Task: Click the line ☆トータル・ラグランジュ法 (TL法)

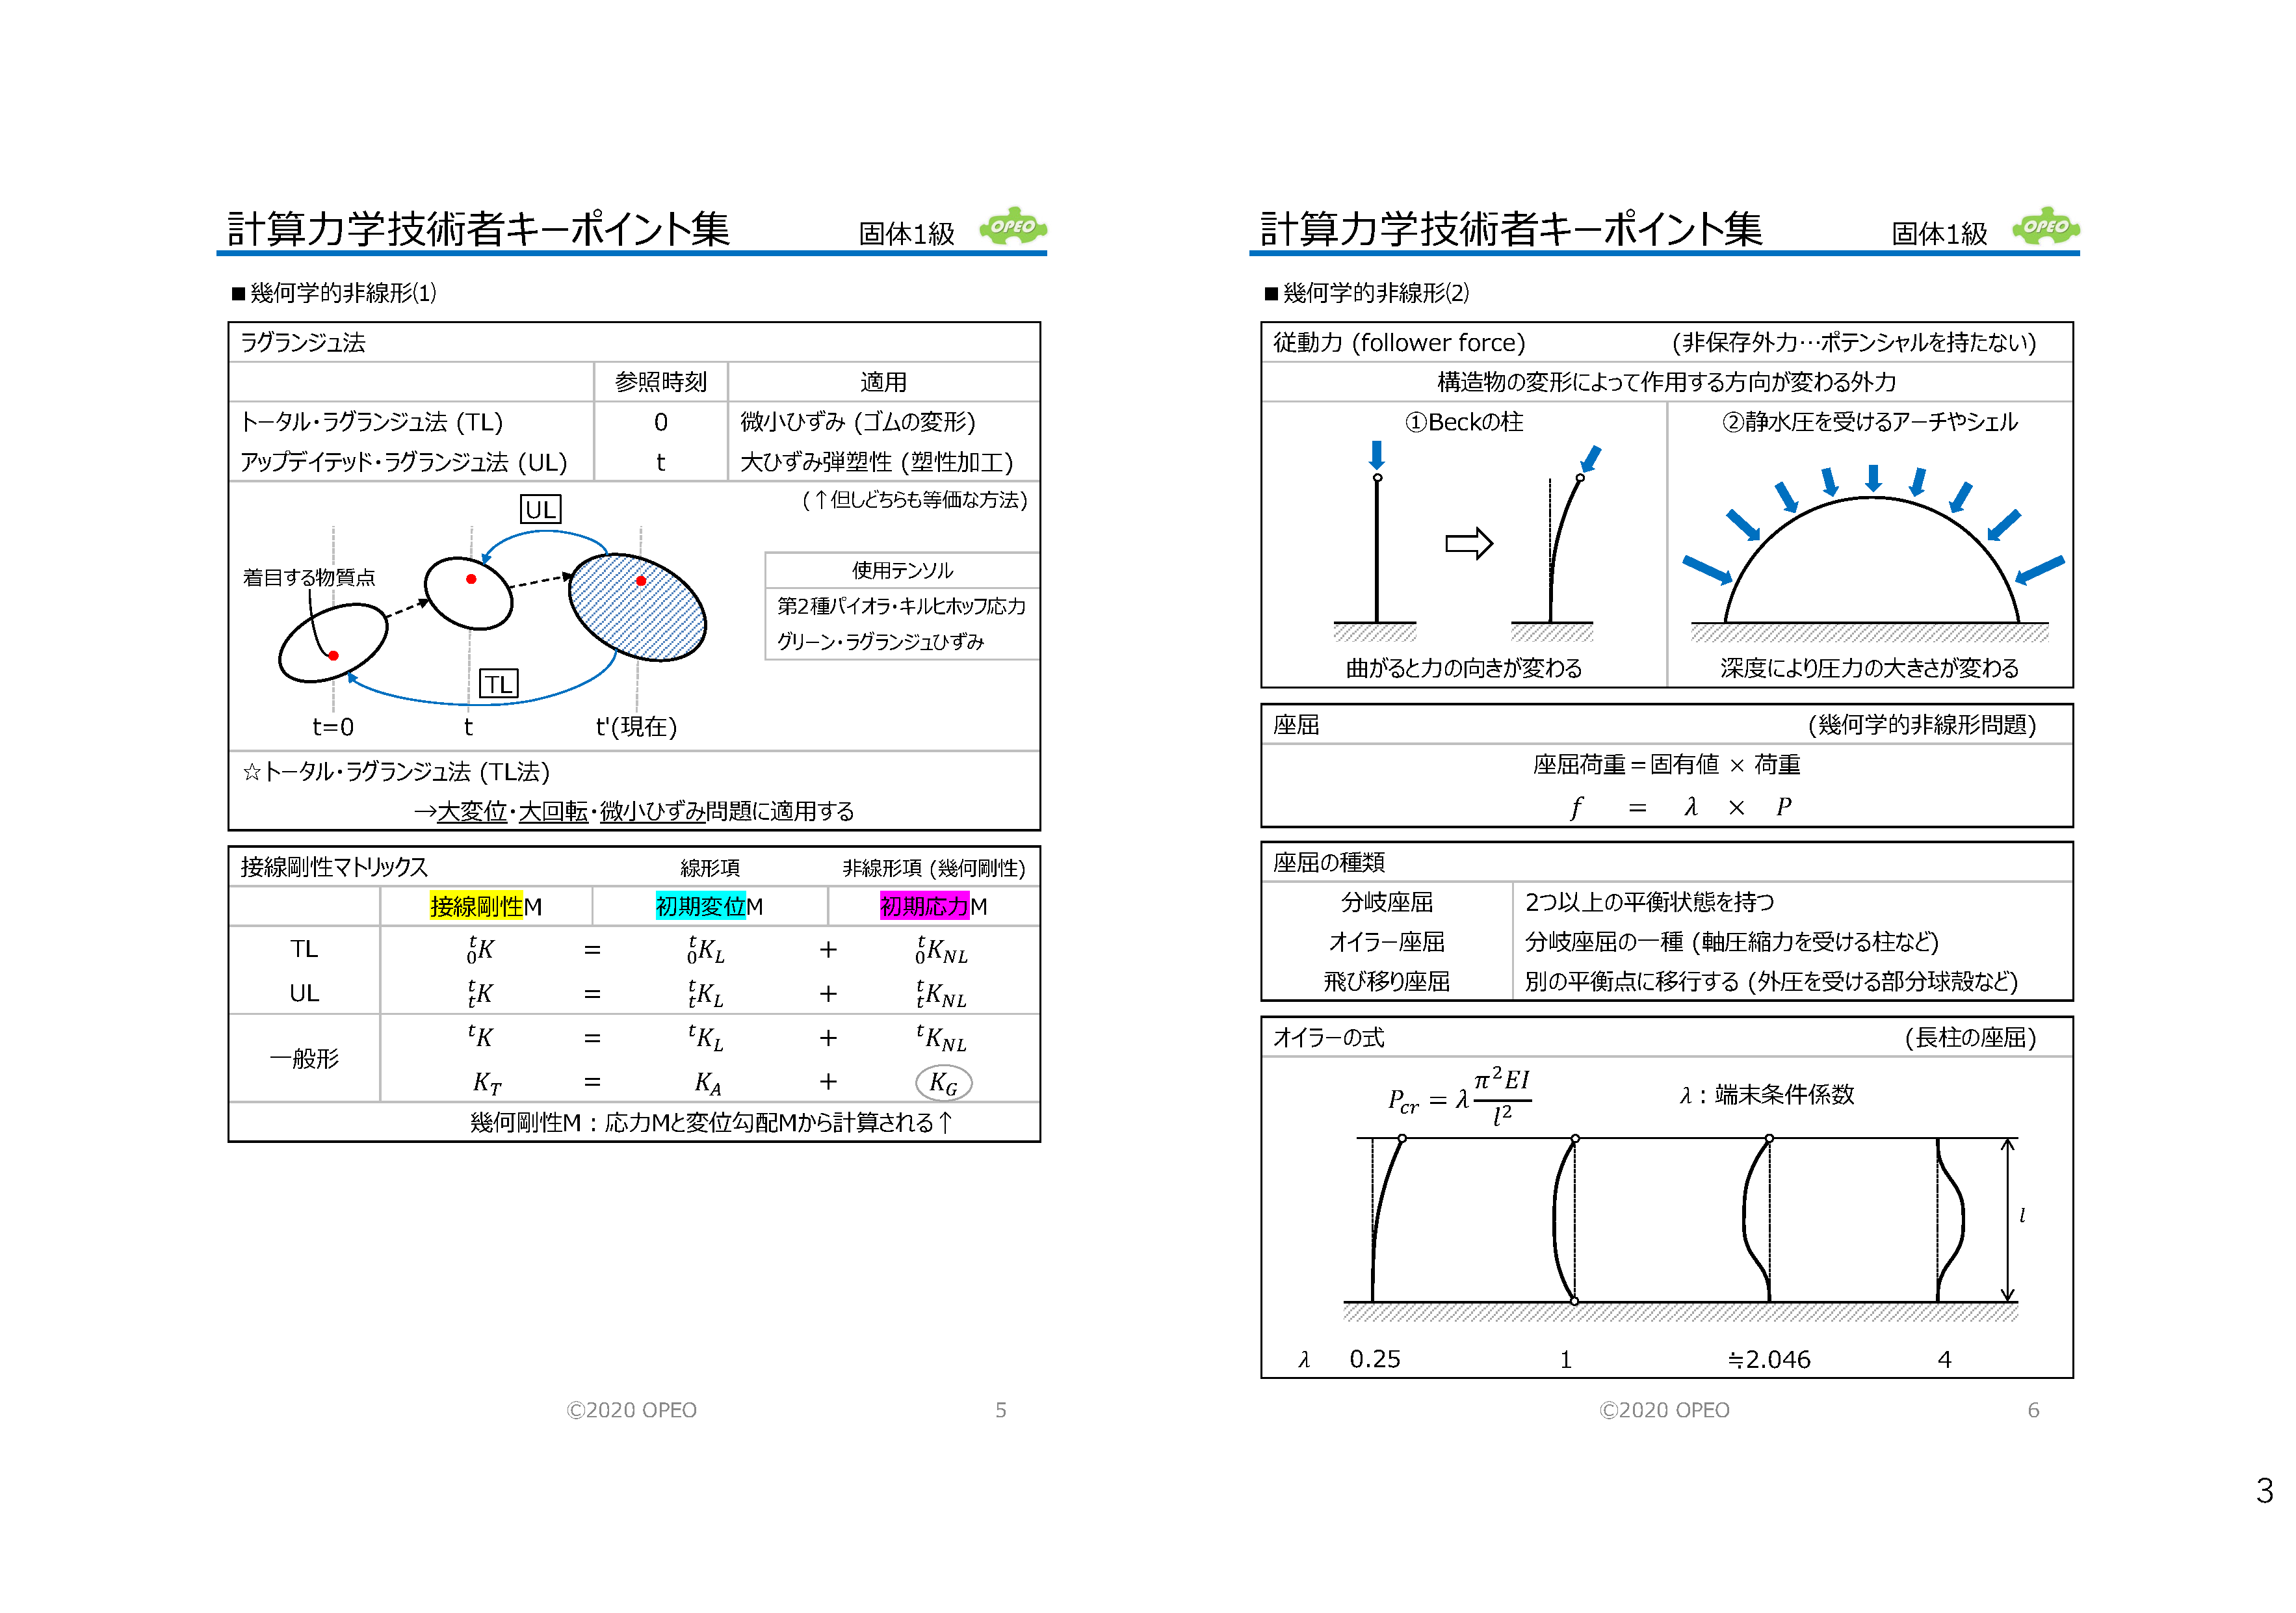Action: [x=397, y=772]
